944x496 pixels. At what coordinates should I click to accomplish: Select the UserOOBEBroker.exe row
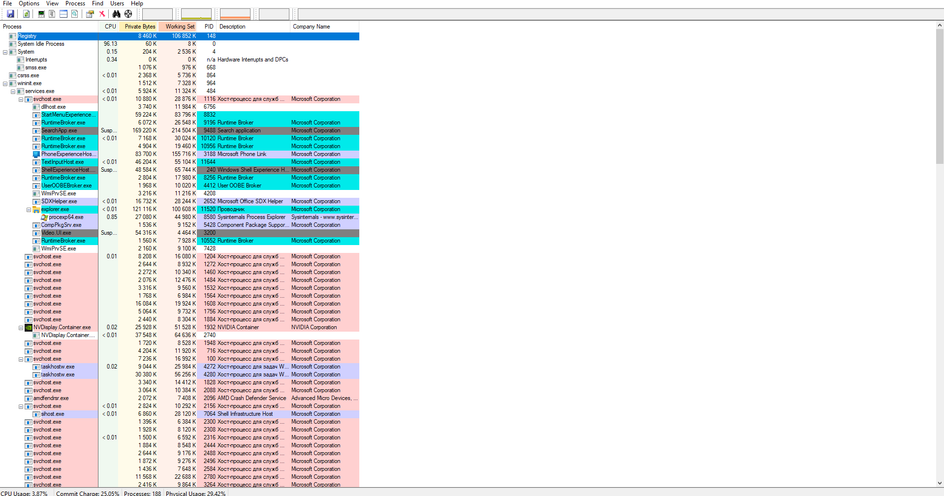[179, 185]
